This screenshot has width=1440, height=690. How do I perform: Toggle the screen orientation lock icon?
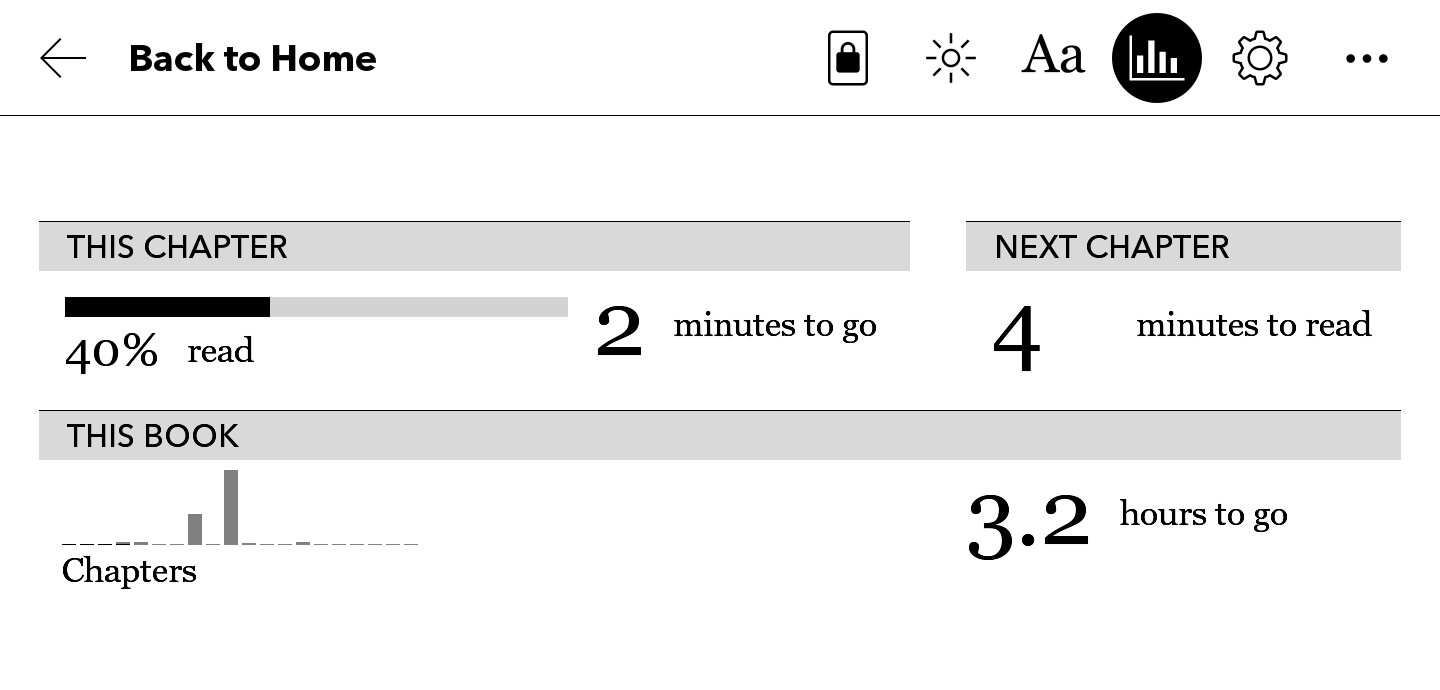tap(848, 59)
